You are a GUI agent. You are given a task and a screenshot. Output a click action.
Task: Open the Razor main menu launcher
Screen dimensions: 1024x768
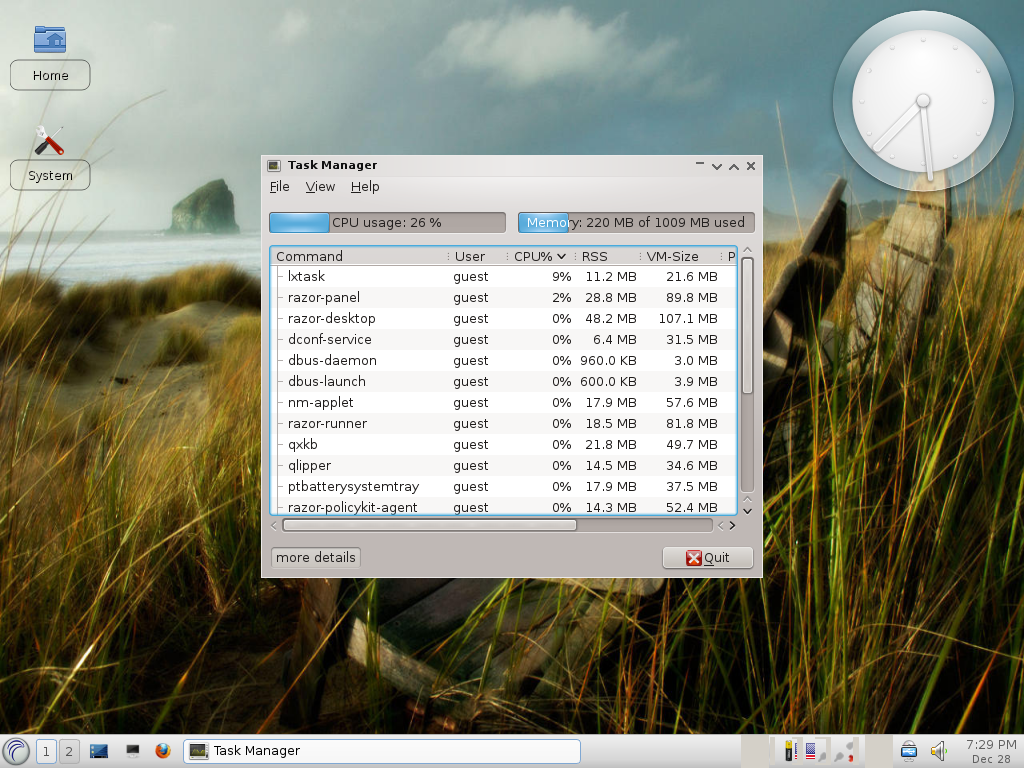click(16, 751)
